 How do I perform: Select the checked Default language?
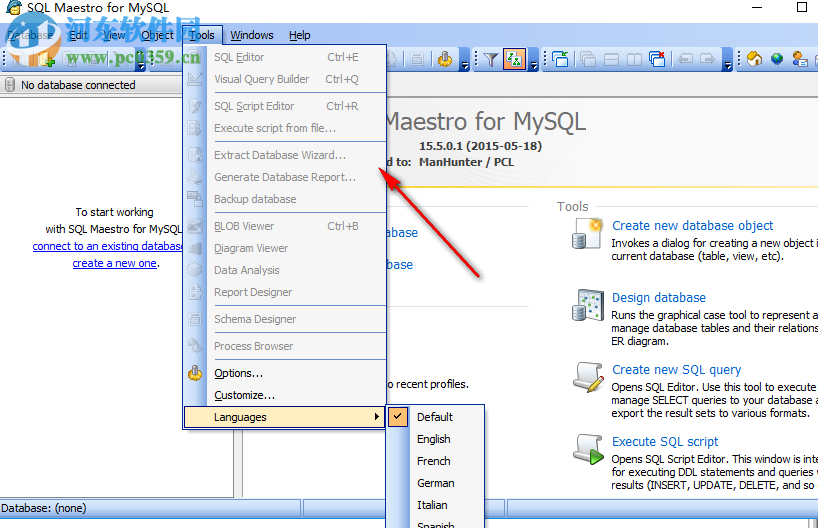pyautogui.click(x=435, y=417)
